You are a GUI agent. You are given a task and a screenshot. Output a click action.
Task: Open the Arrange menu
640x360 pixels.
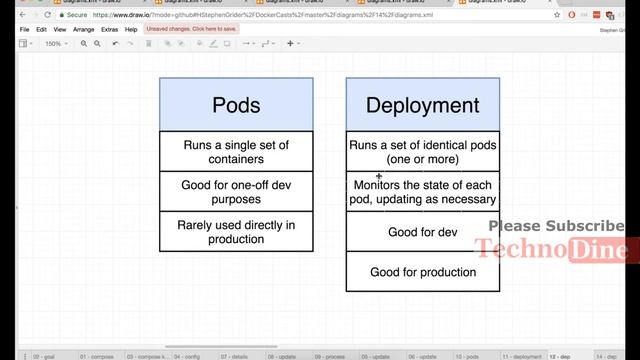[84, 29]
